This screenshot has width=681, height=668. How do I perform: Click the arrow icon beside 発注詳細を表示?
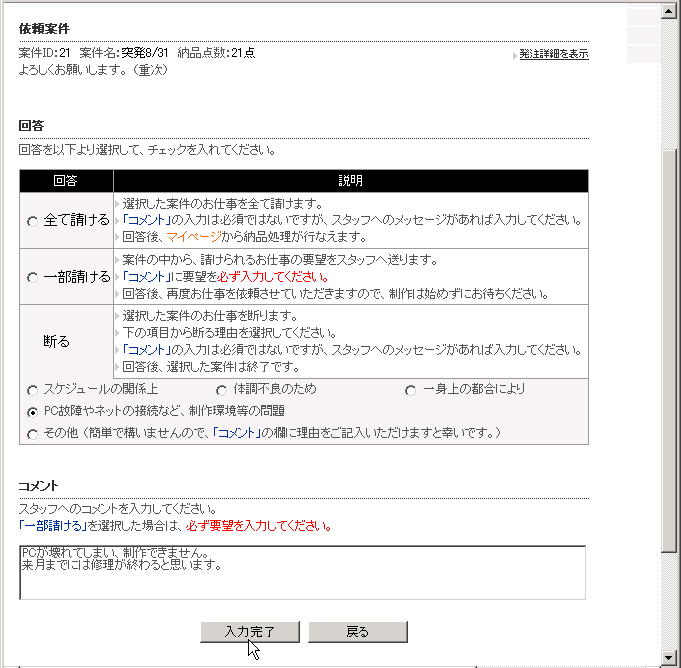click(514, 55)
